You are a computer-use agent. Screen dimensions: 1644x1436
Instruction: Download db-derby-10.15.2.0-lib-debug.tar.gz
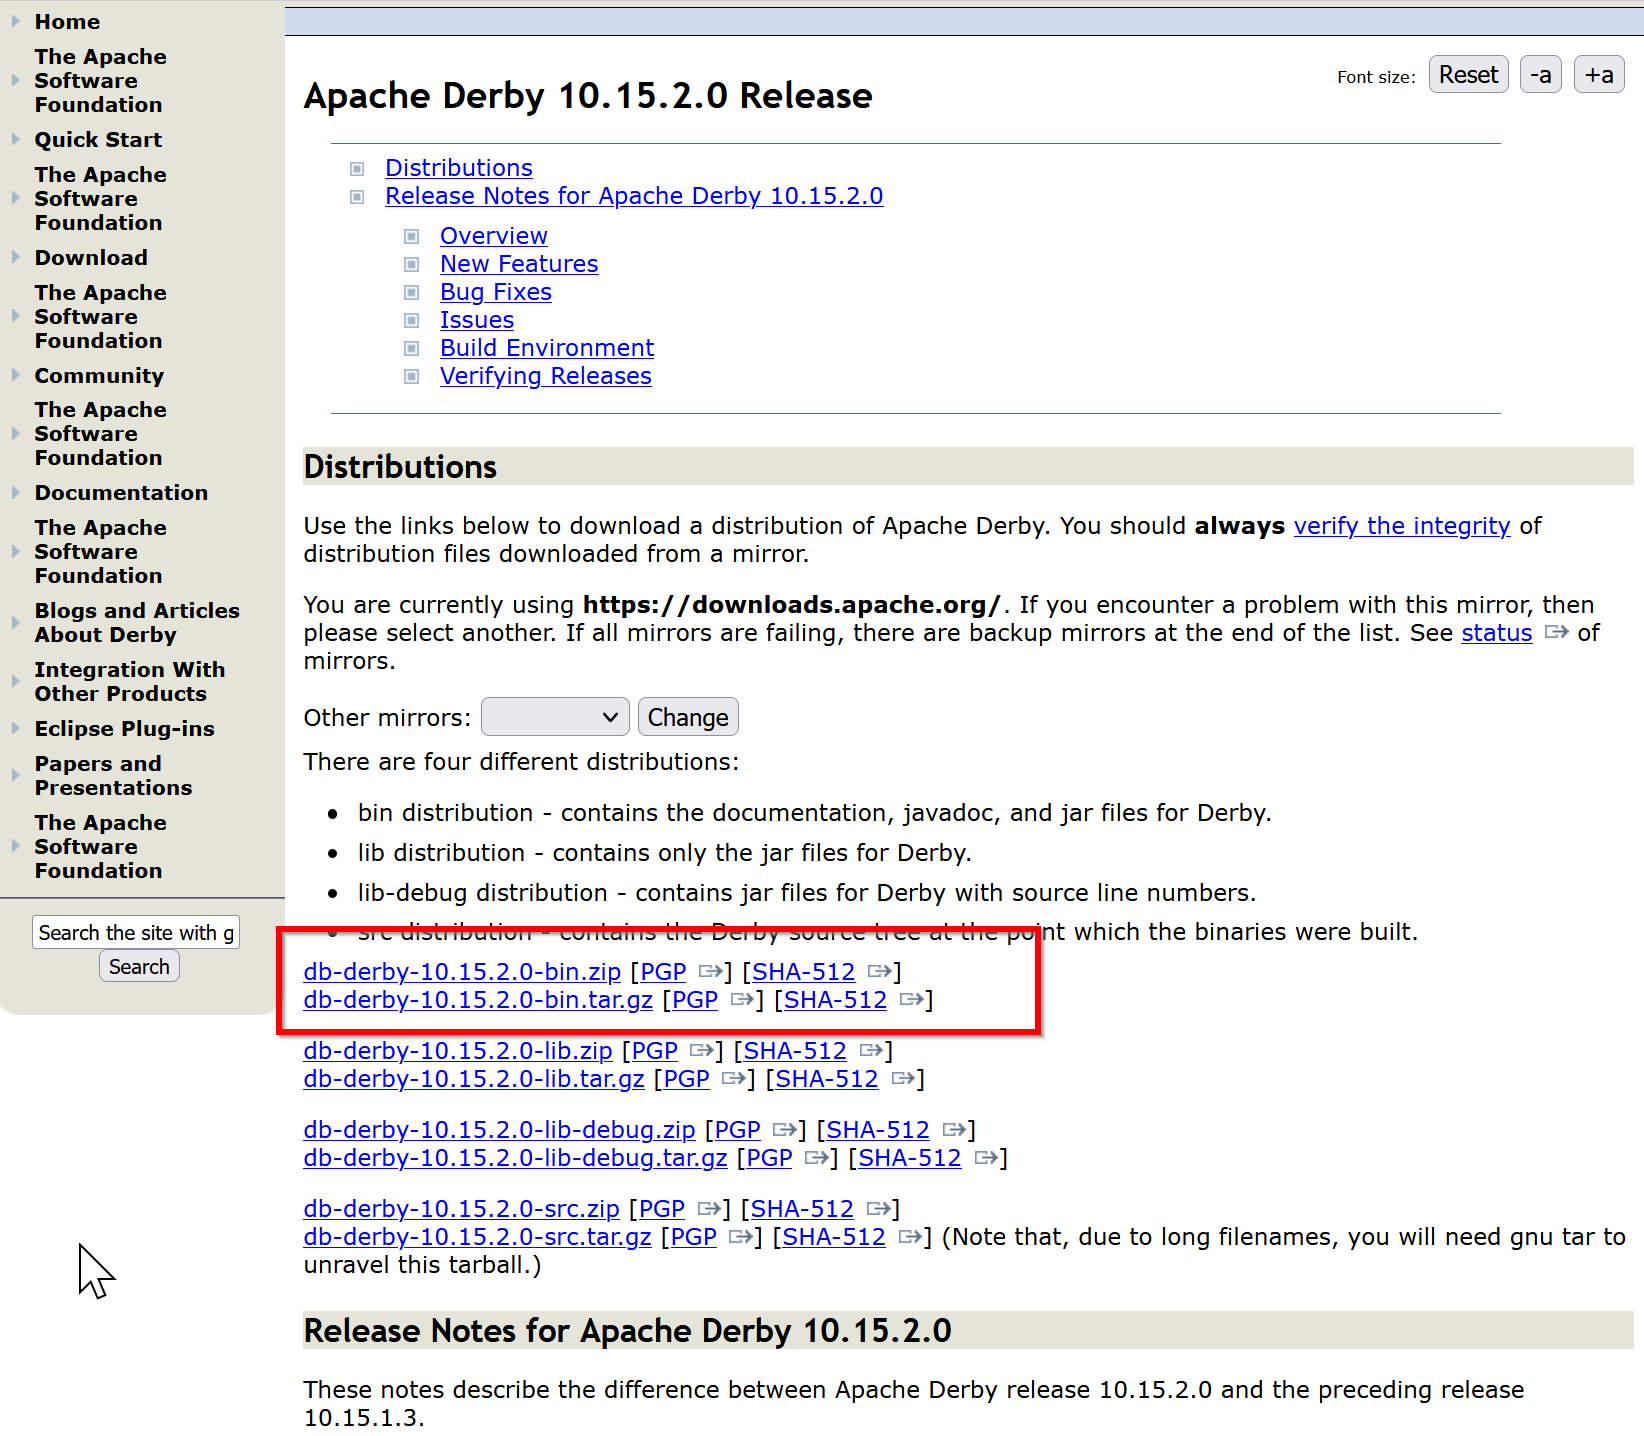(515, 1157)
